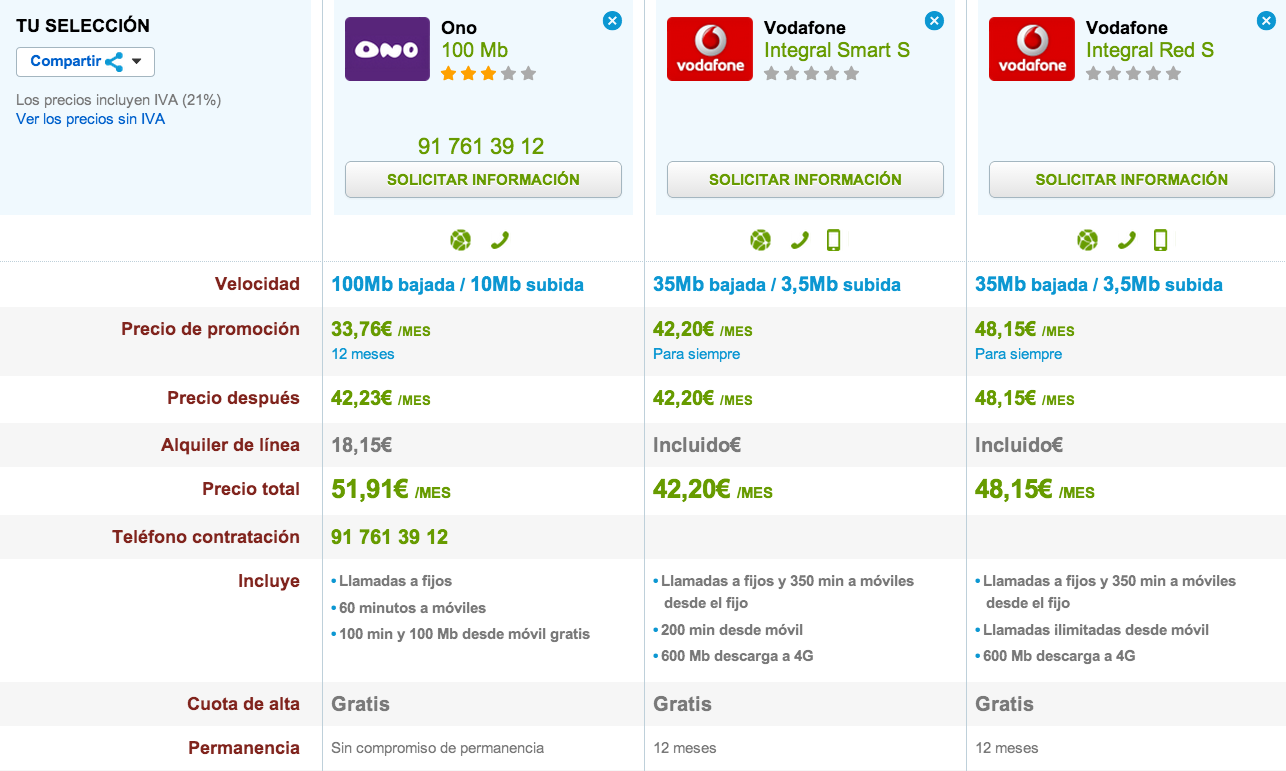
Task: Click the mobile icon under Integral Smart S
Action: click(833, 240)
